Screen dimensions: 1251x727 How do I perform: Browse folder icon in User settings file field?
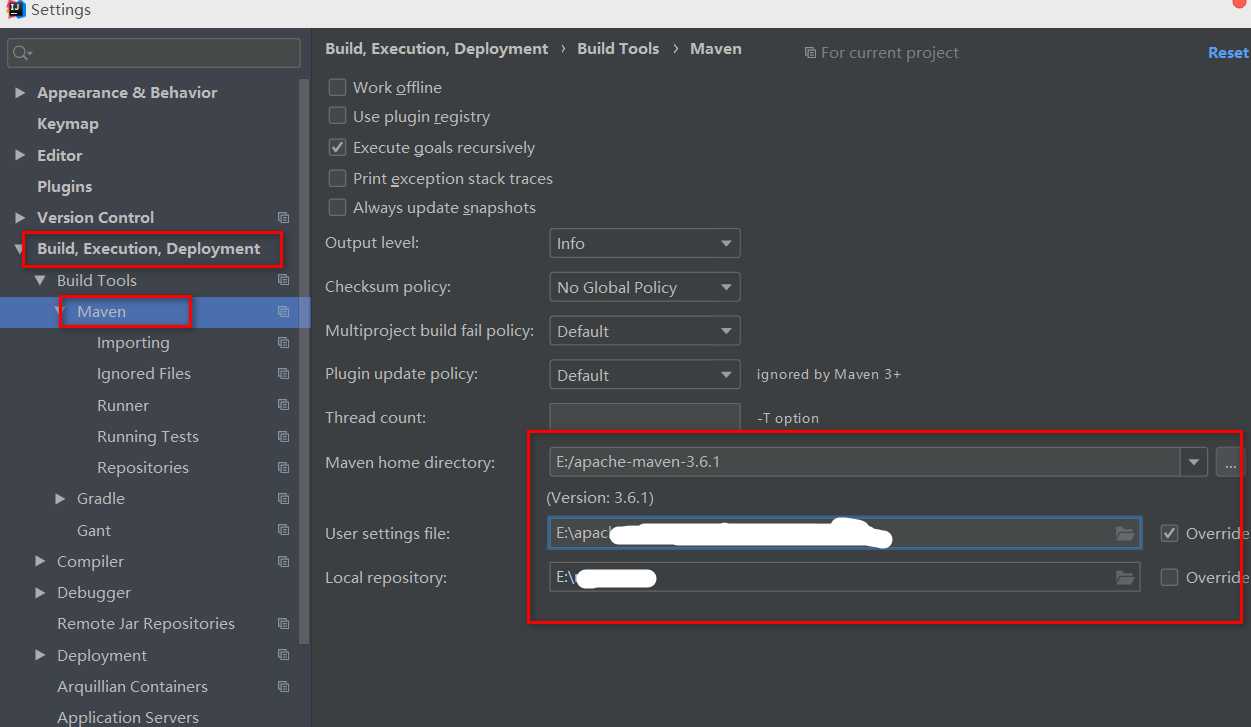[1125, 533]
